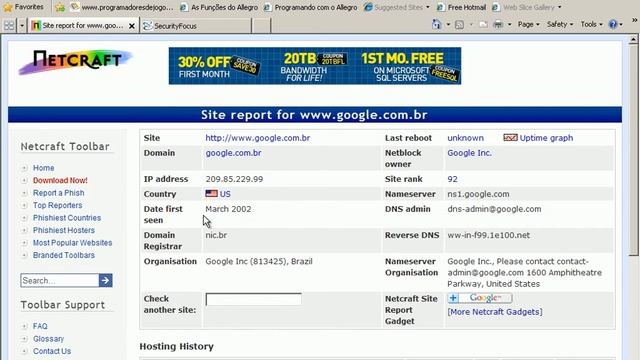This screenshot has width=640, height=360.
Task: Click the unknown last reboot link
Action: [x=465, y=138]
